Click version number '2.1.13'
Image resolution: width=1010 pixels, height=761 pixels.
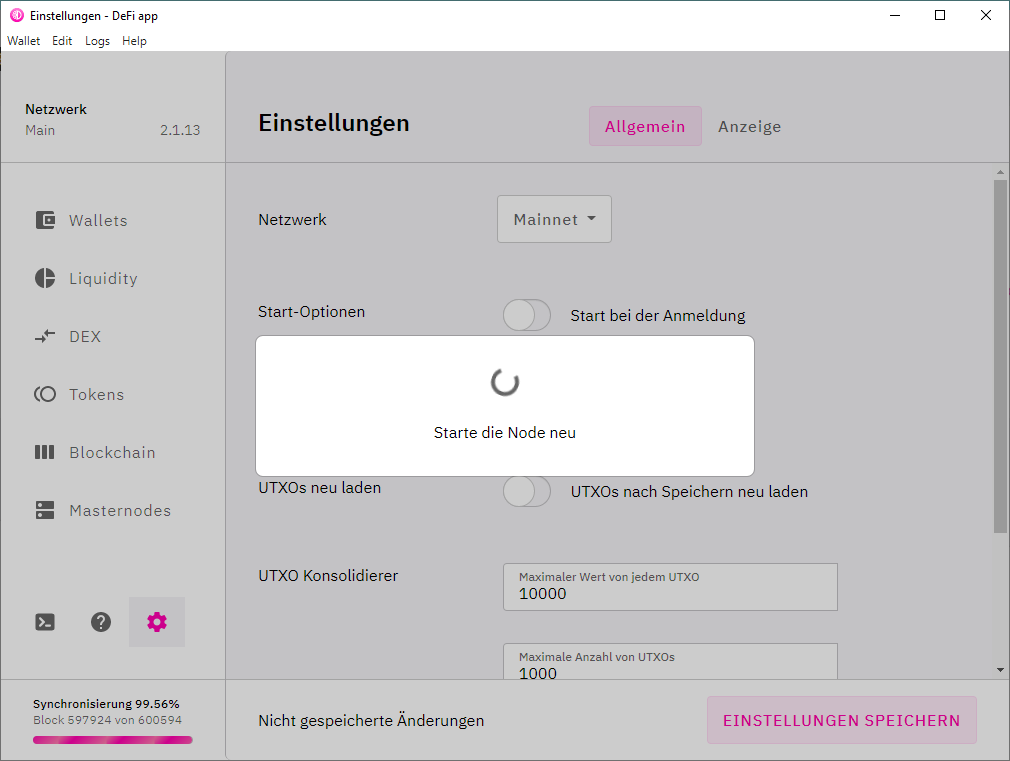180,130
